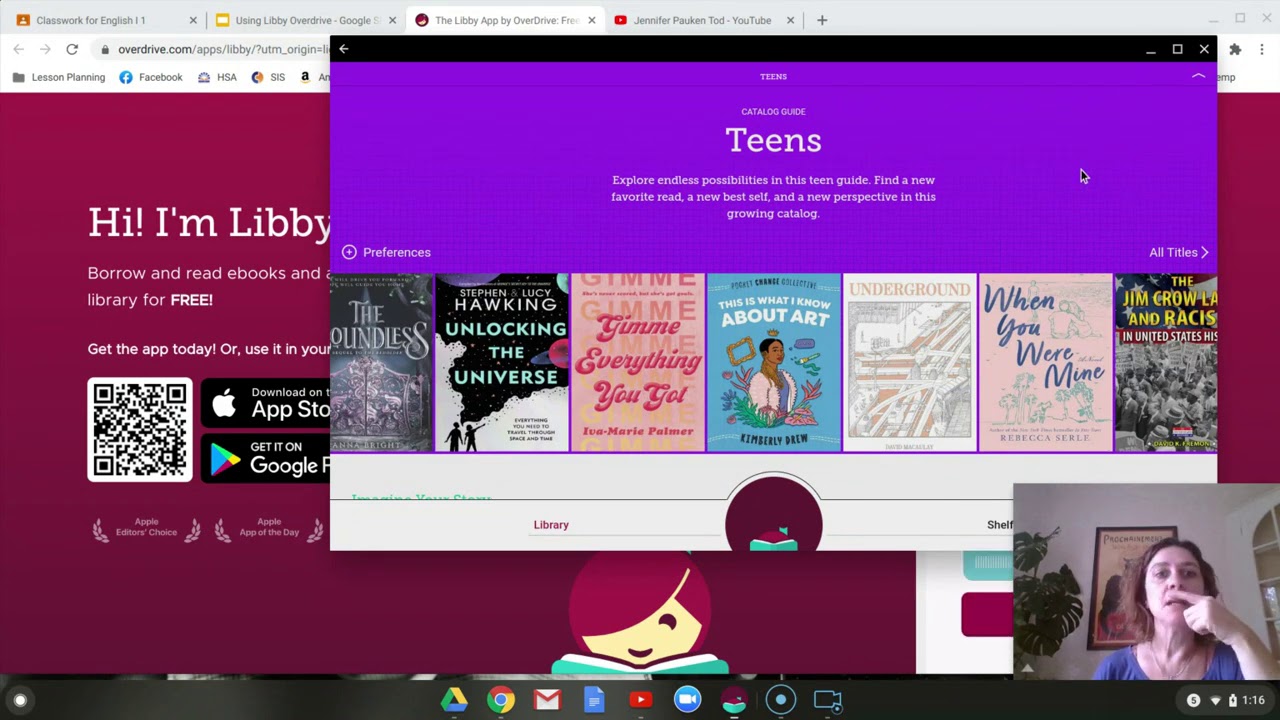This screenshot has height=720, width=1280.
Task: Open the HSA bookmark
Action: pos(217,77)
